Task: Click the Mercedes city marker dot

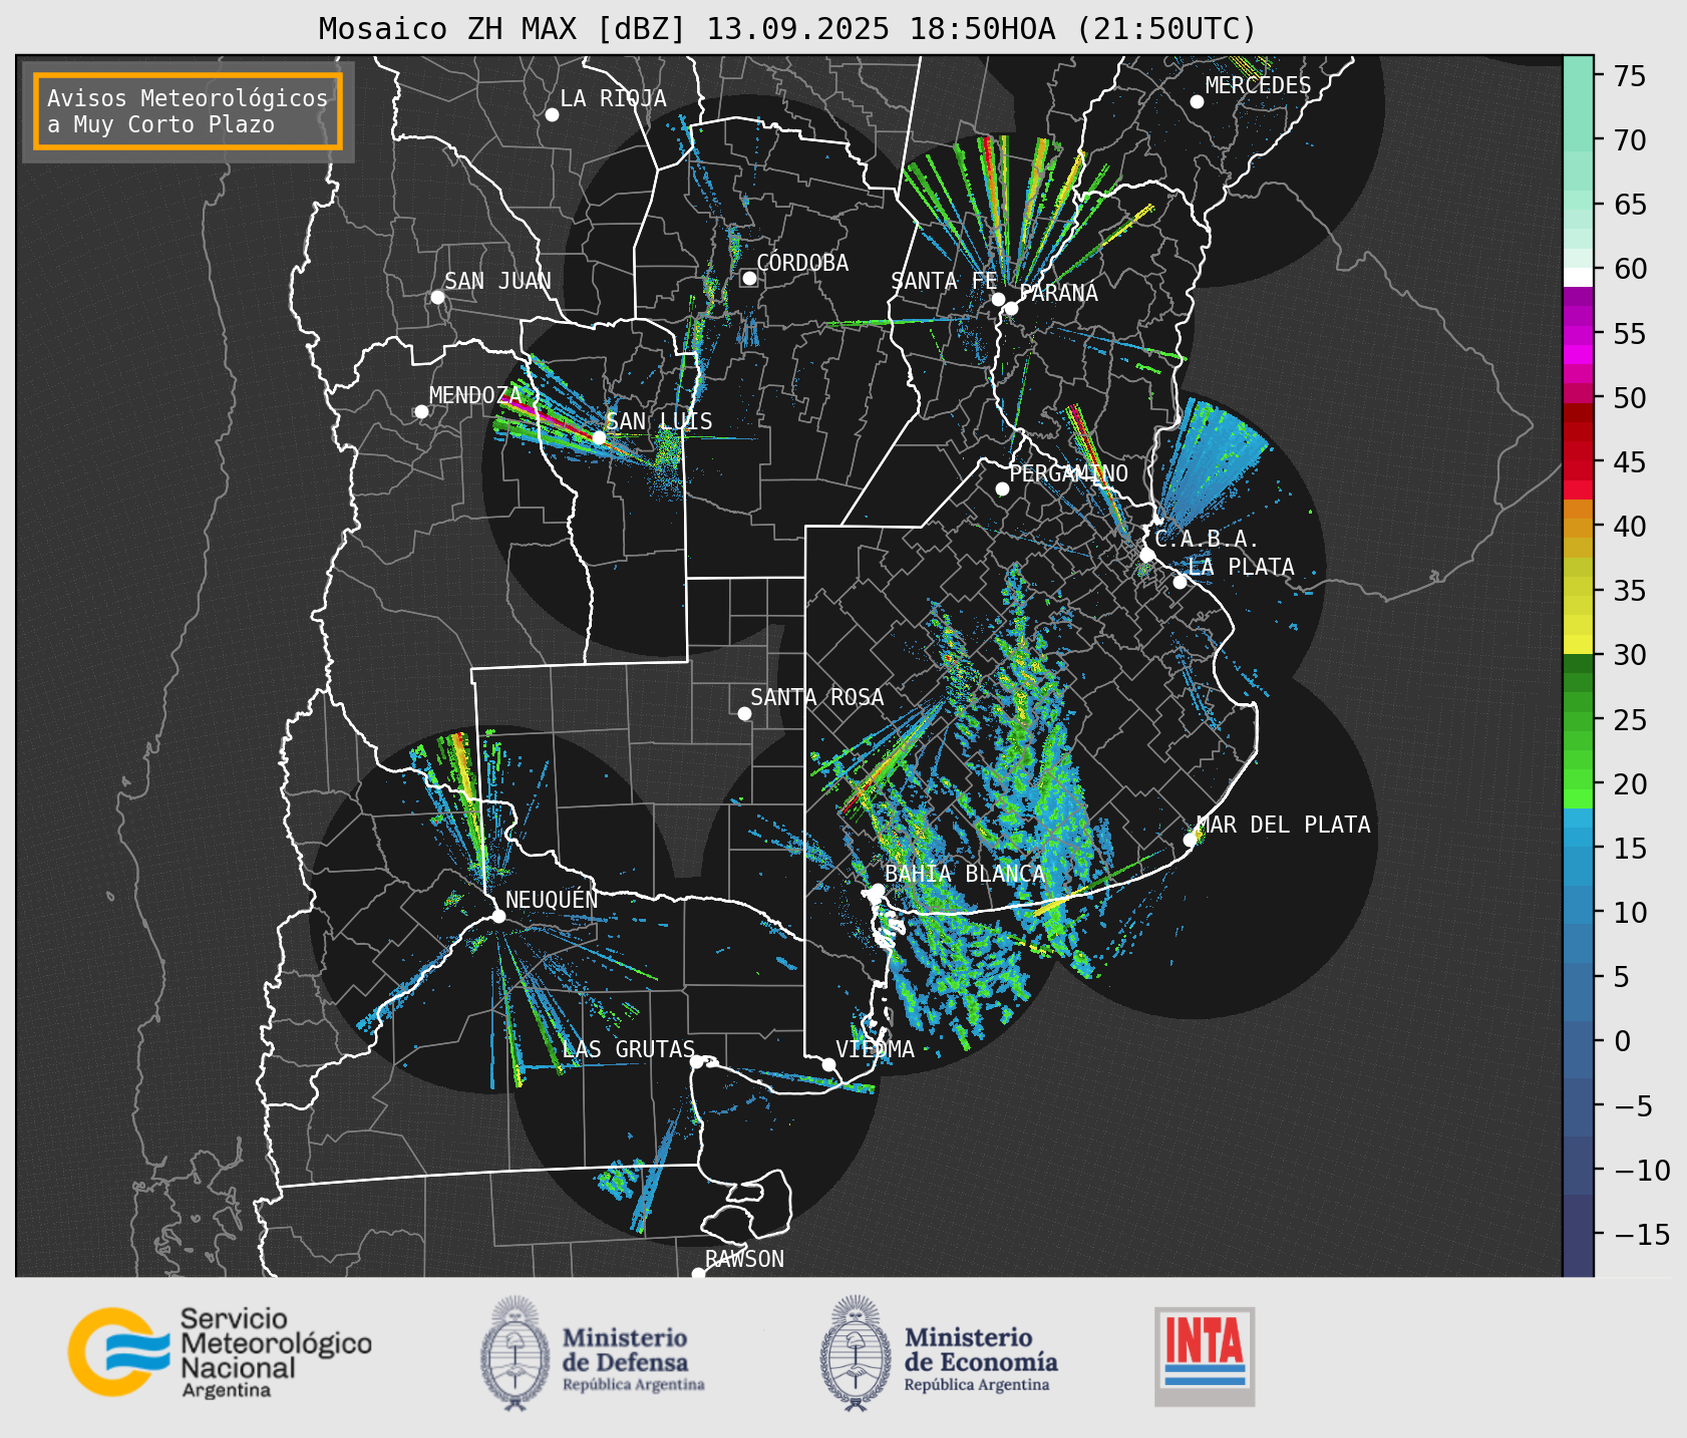Action: [x=1196, y=102]
